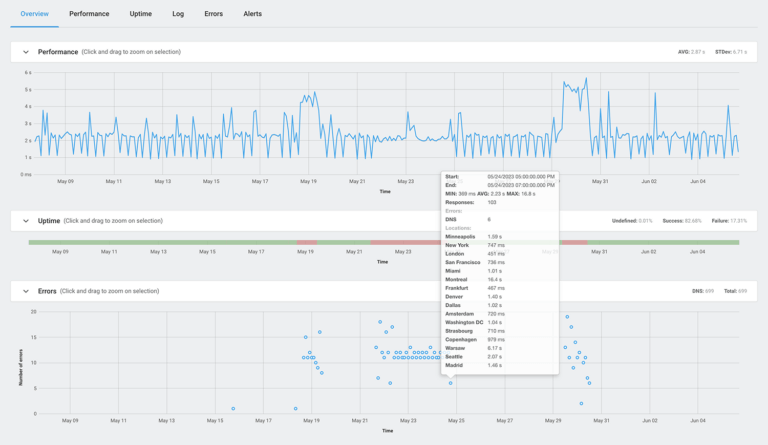Viewport: 768px width, 445px height.
Task: Collapse the Errors section chevron
Action: click(x=26, y=291)
